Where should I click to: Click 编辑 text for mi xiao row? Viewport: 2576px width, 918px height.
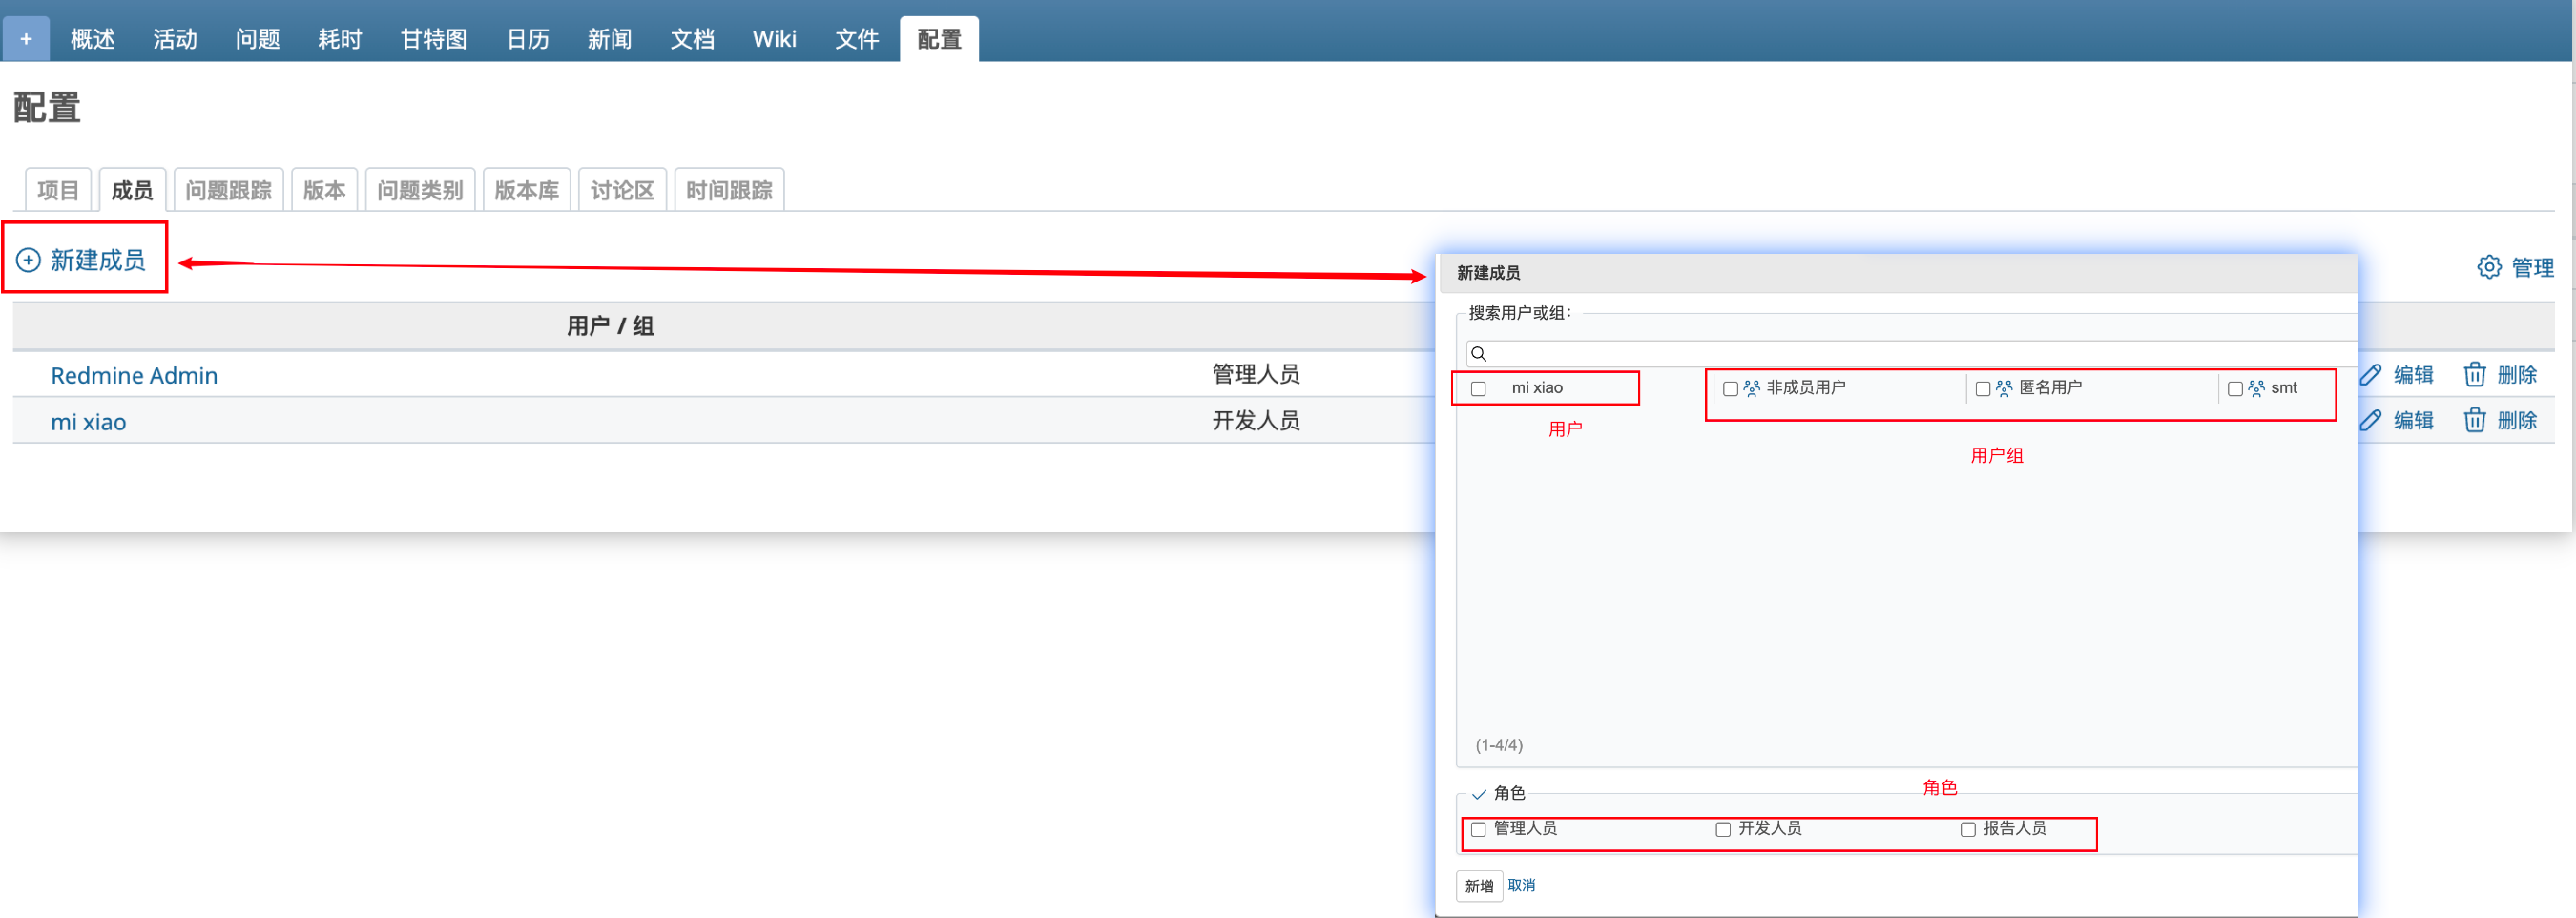[x=2413, y=420]
